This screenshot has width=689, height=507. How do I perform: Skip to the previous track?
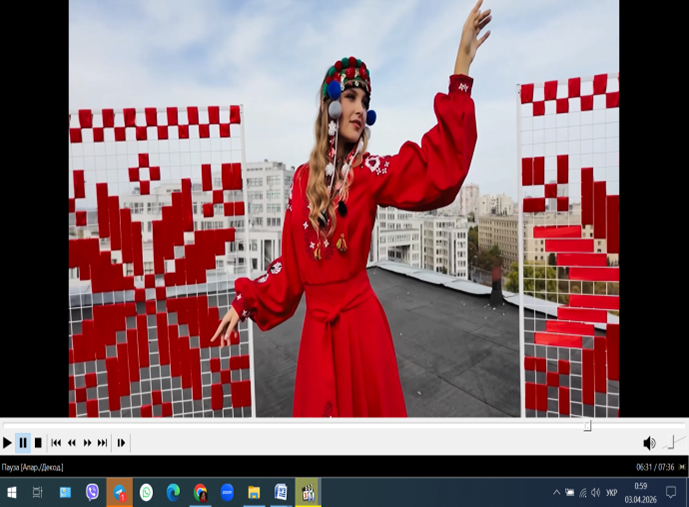tap(56, 443)
